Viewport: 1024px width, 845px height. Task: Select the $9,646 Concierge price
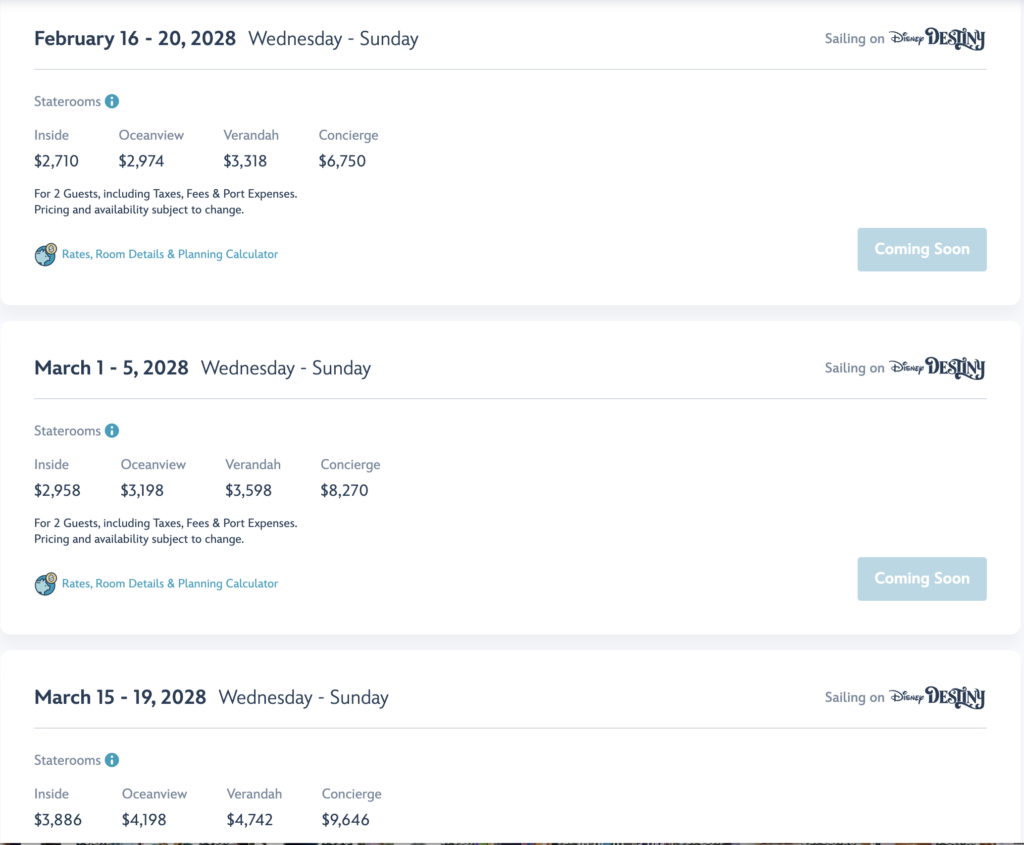(x=345, y=819)
